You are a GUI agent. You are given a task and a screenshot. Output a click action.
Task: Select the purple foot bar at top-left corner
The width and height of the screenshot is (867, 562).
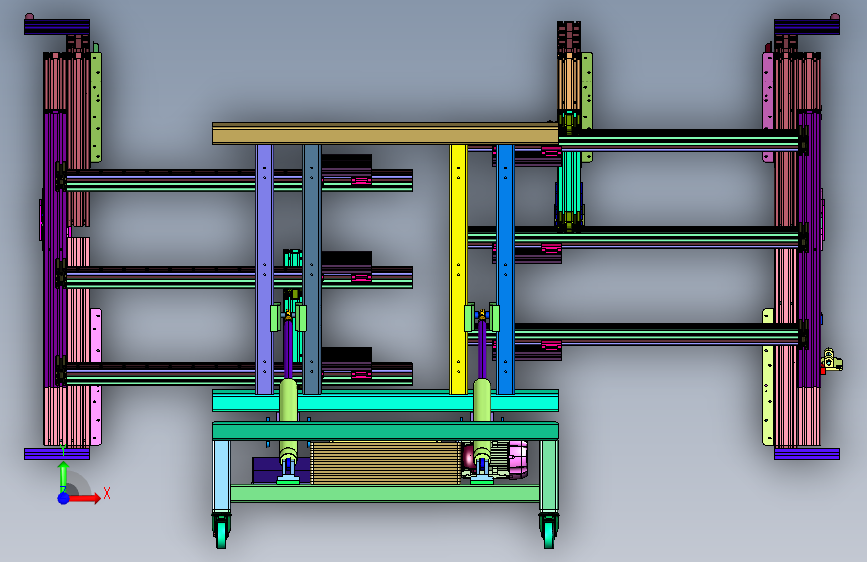(57, 27)
